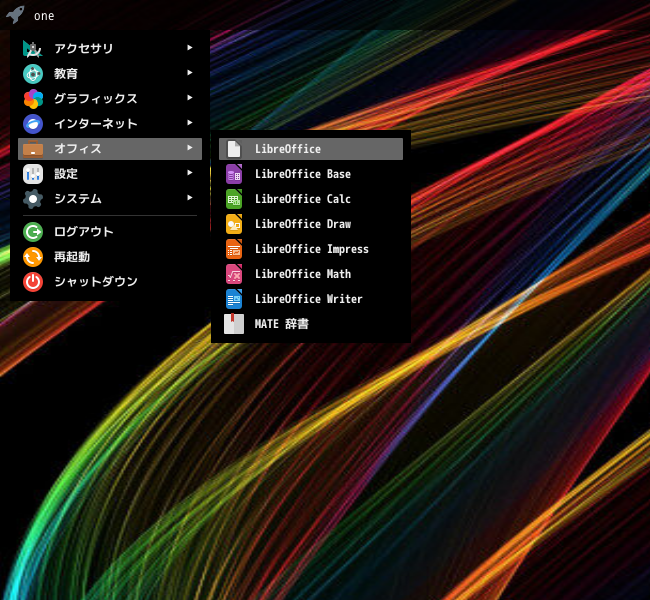Click the グラフィックス colorful flower icon

tap(33, 99)
